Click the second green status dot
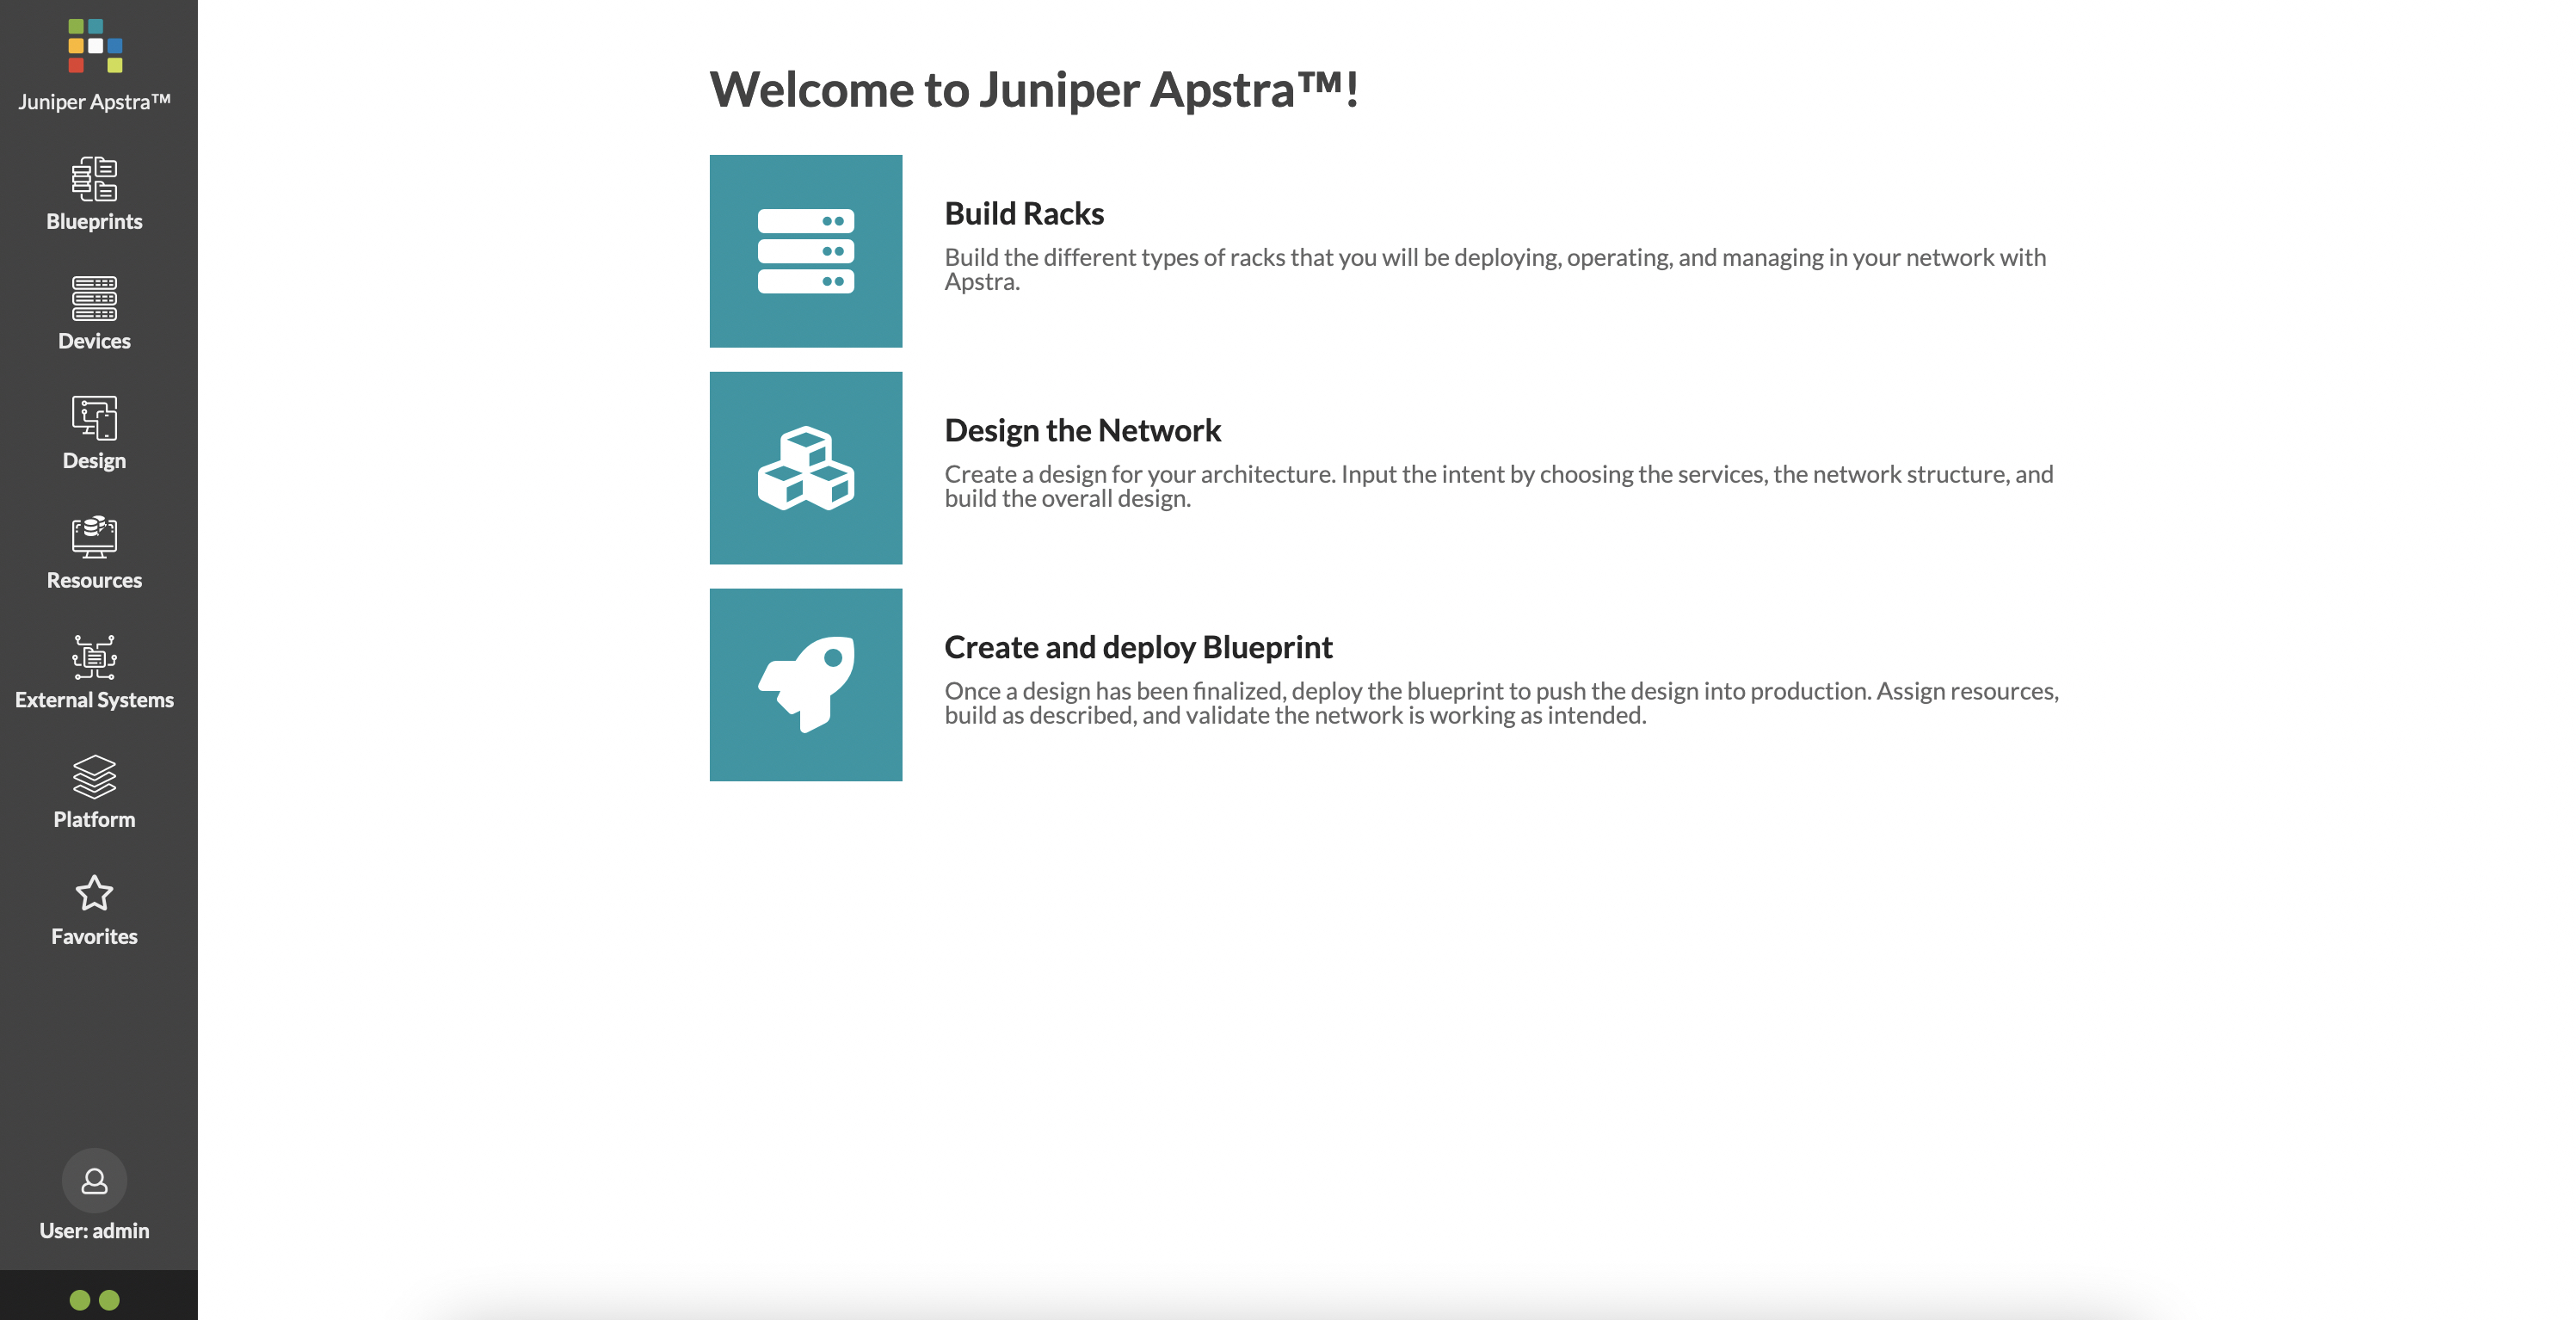 tap(109, 1299)
